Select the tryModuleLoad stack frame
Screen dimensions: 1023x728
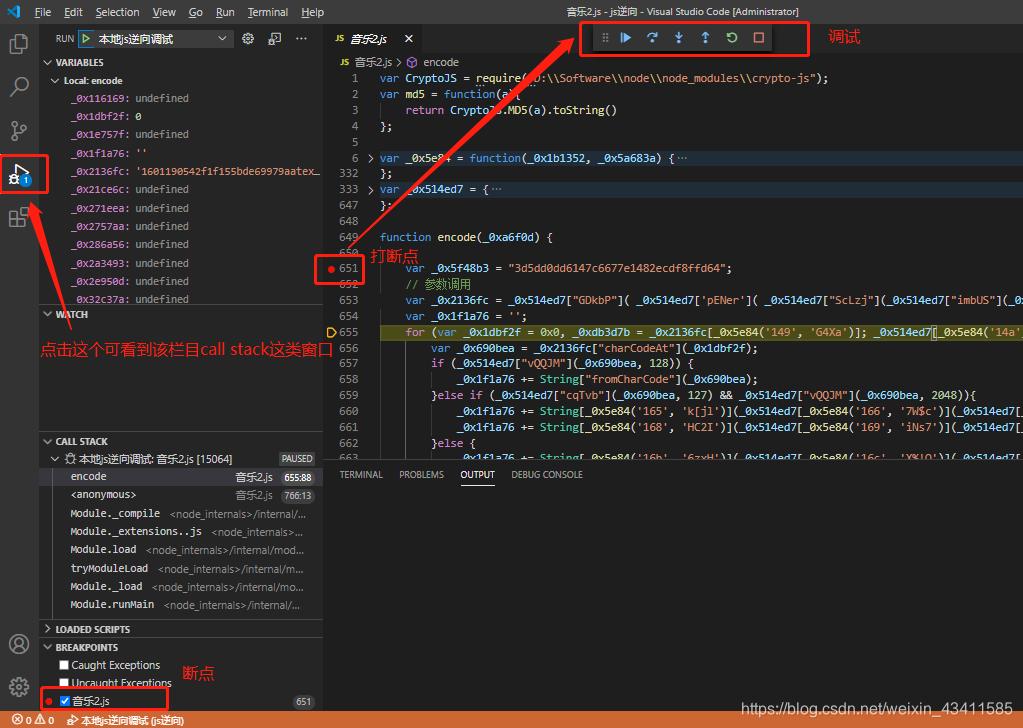181,569
